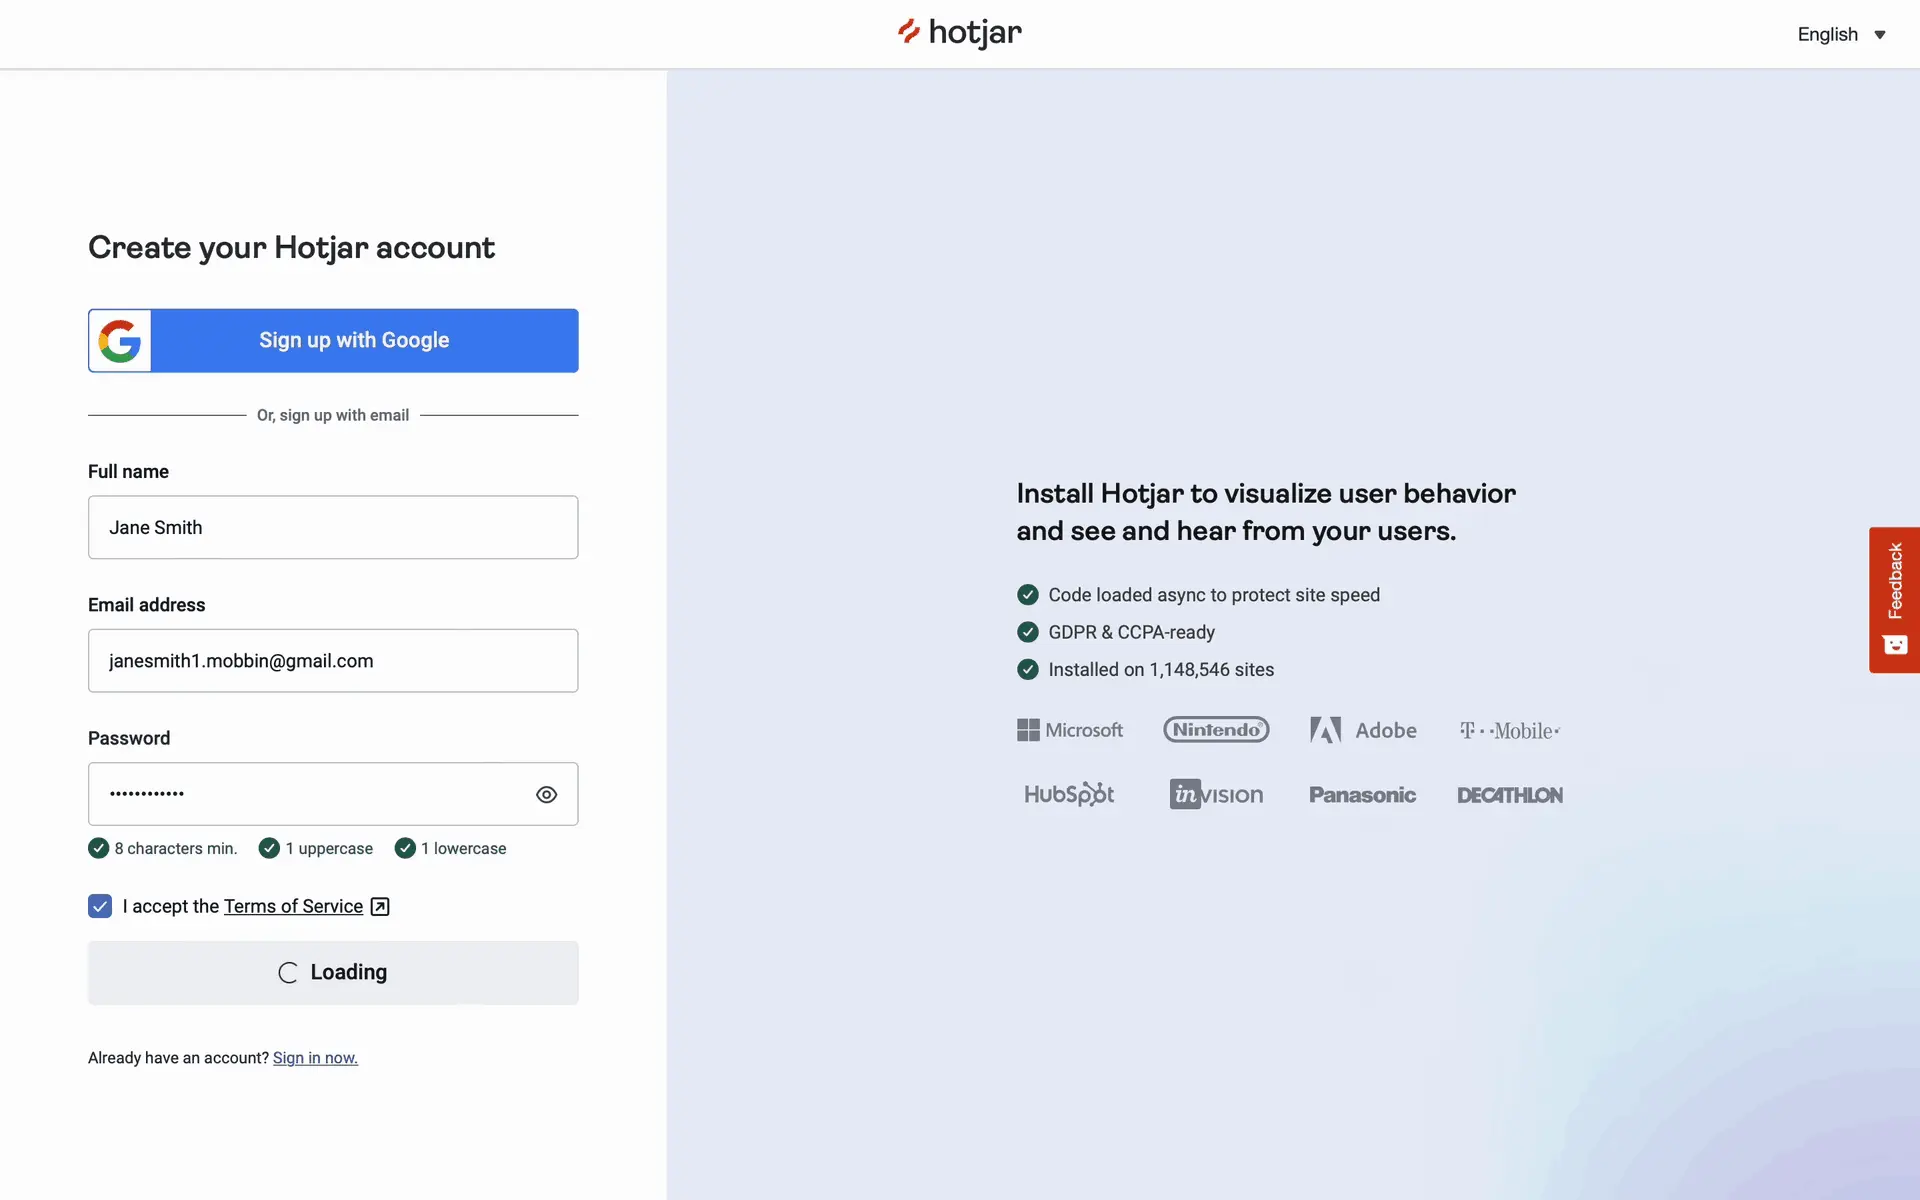The height and width of the screenshot is (1200, 1920).
Task: Follow the Sign in now link
Action: 315,1058
